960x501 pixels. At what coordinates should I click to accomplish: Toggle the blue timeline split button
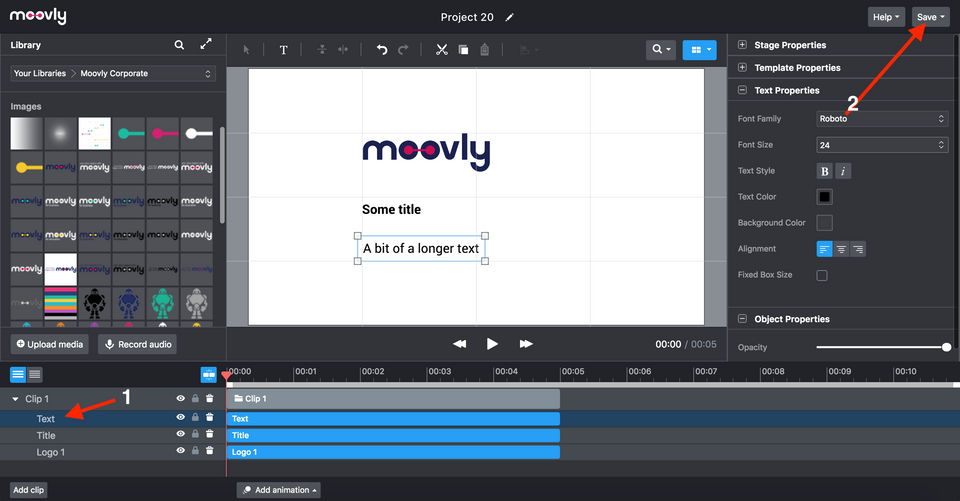point(209,375)
